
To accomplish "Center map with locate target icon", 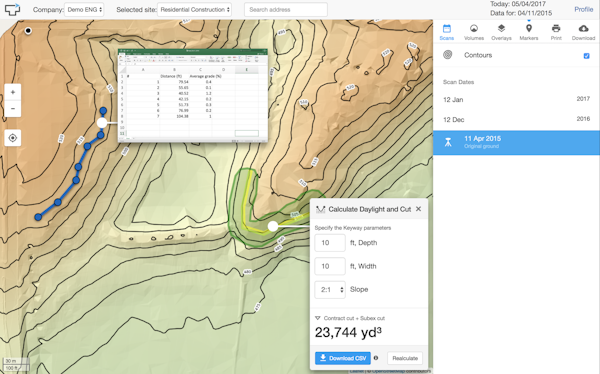I will click(13, 138).
